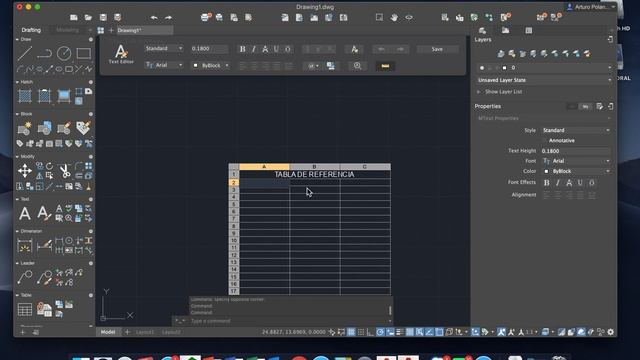
Task: Select the Pan hand tool
Action: click(394, 18)
